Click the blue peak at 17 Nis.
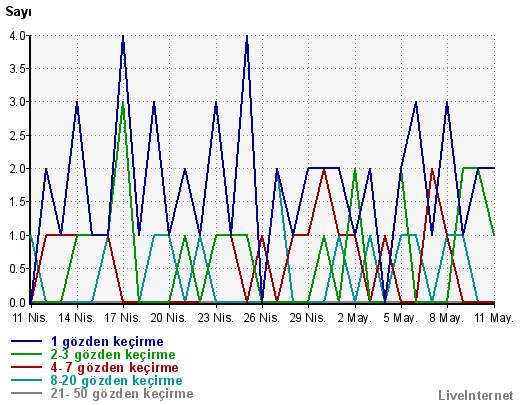 (x=123, y=36)
